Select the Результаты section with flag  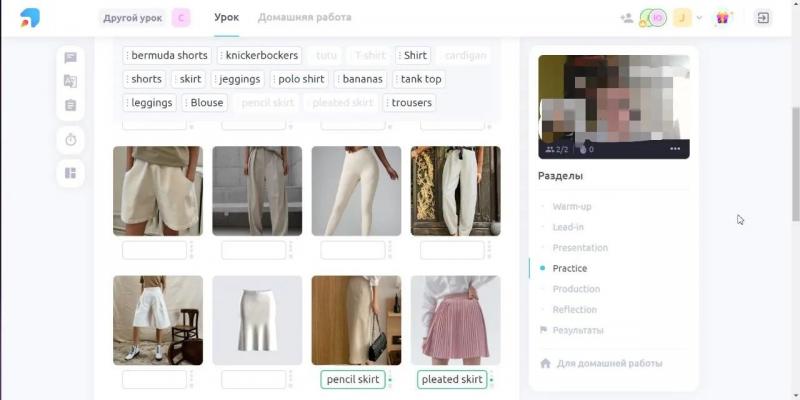[x=578, y=330]
